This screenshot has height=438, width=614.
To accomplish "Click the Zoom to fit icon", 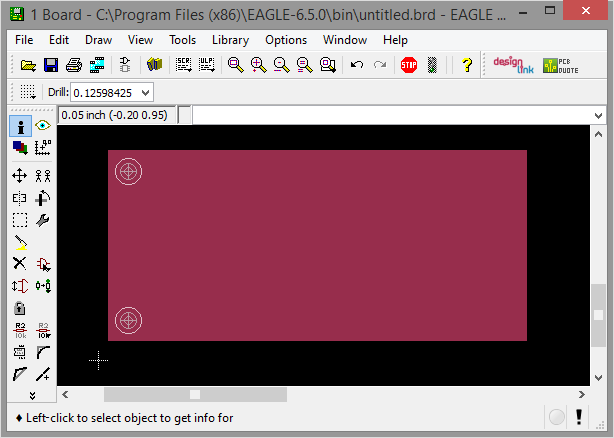I will point(235,65).
